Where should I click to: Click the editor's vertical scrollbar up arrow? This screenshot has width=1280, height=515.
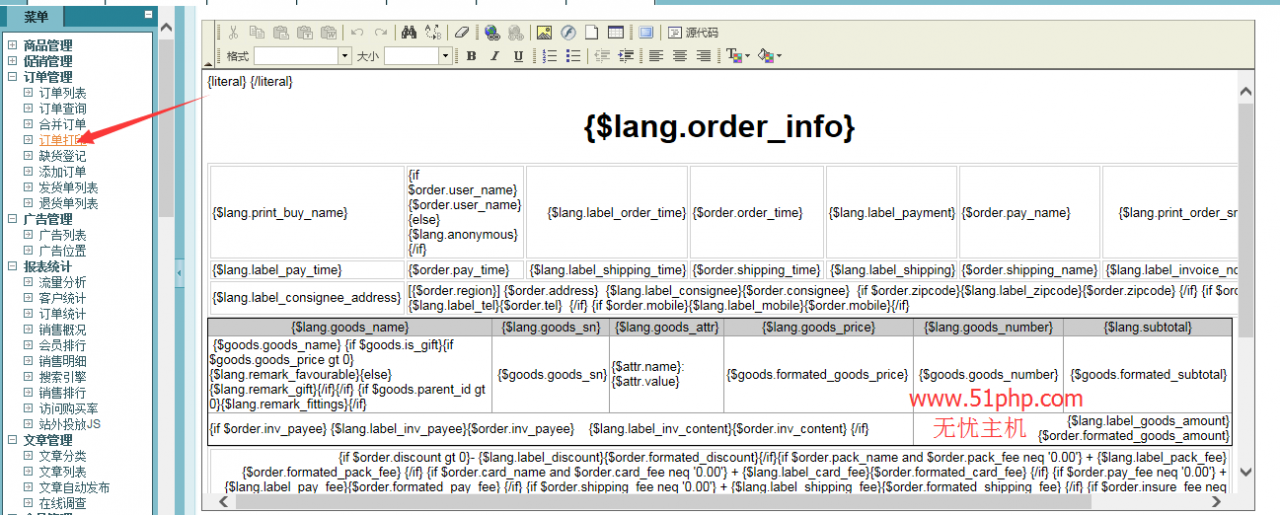(x=1245, y=92)
